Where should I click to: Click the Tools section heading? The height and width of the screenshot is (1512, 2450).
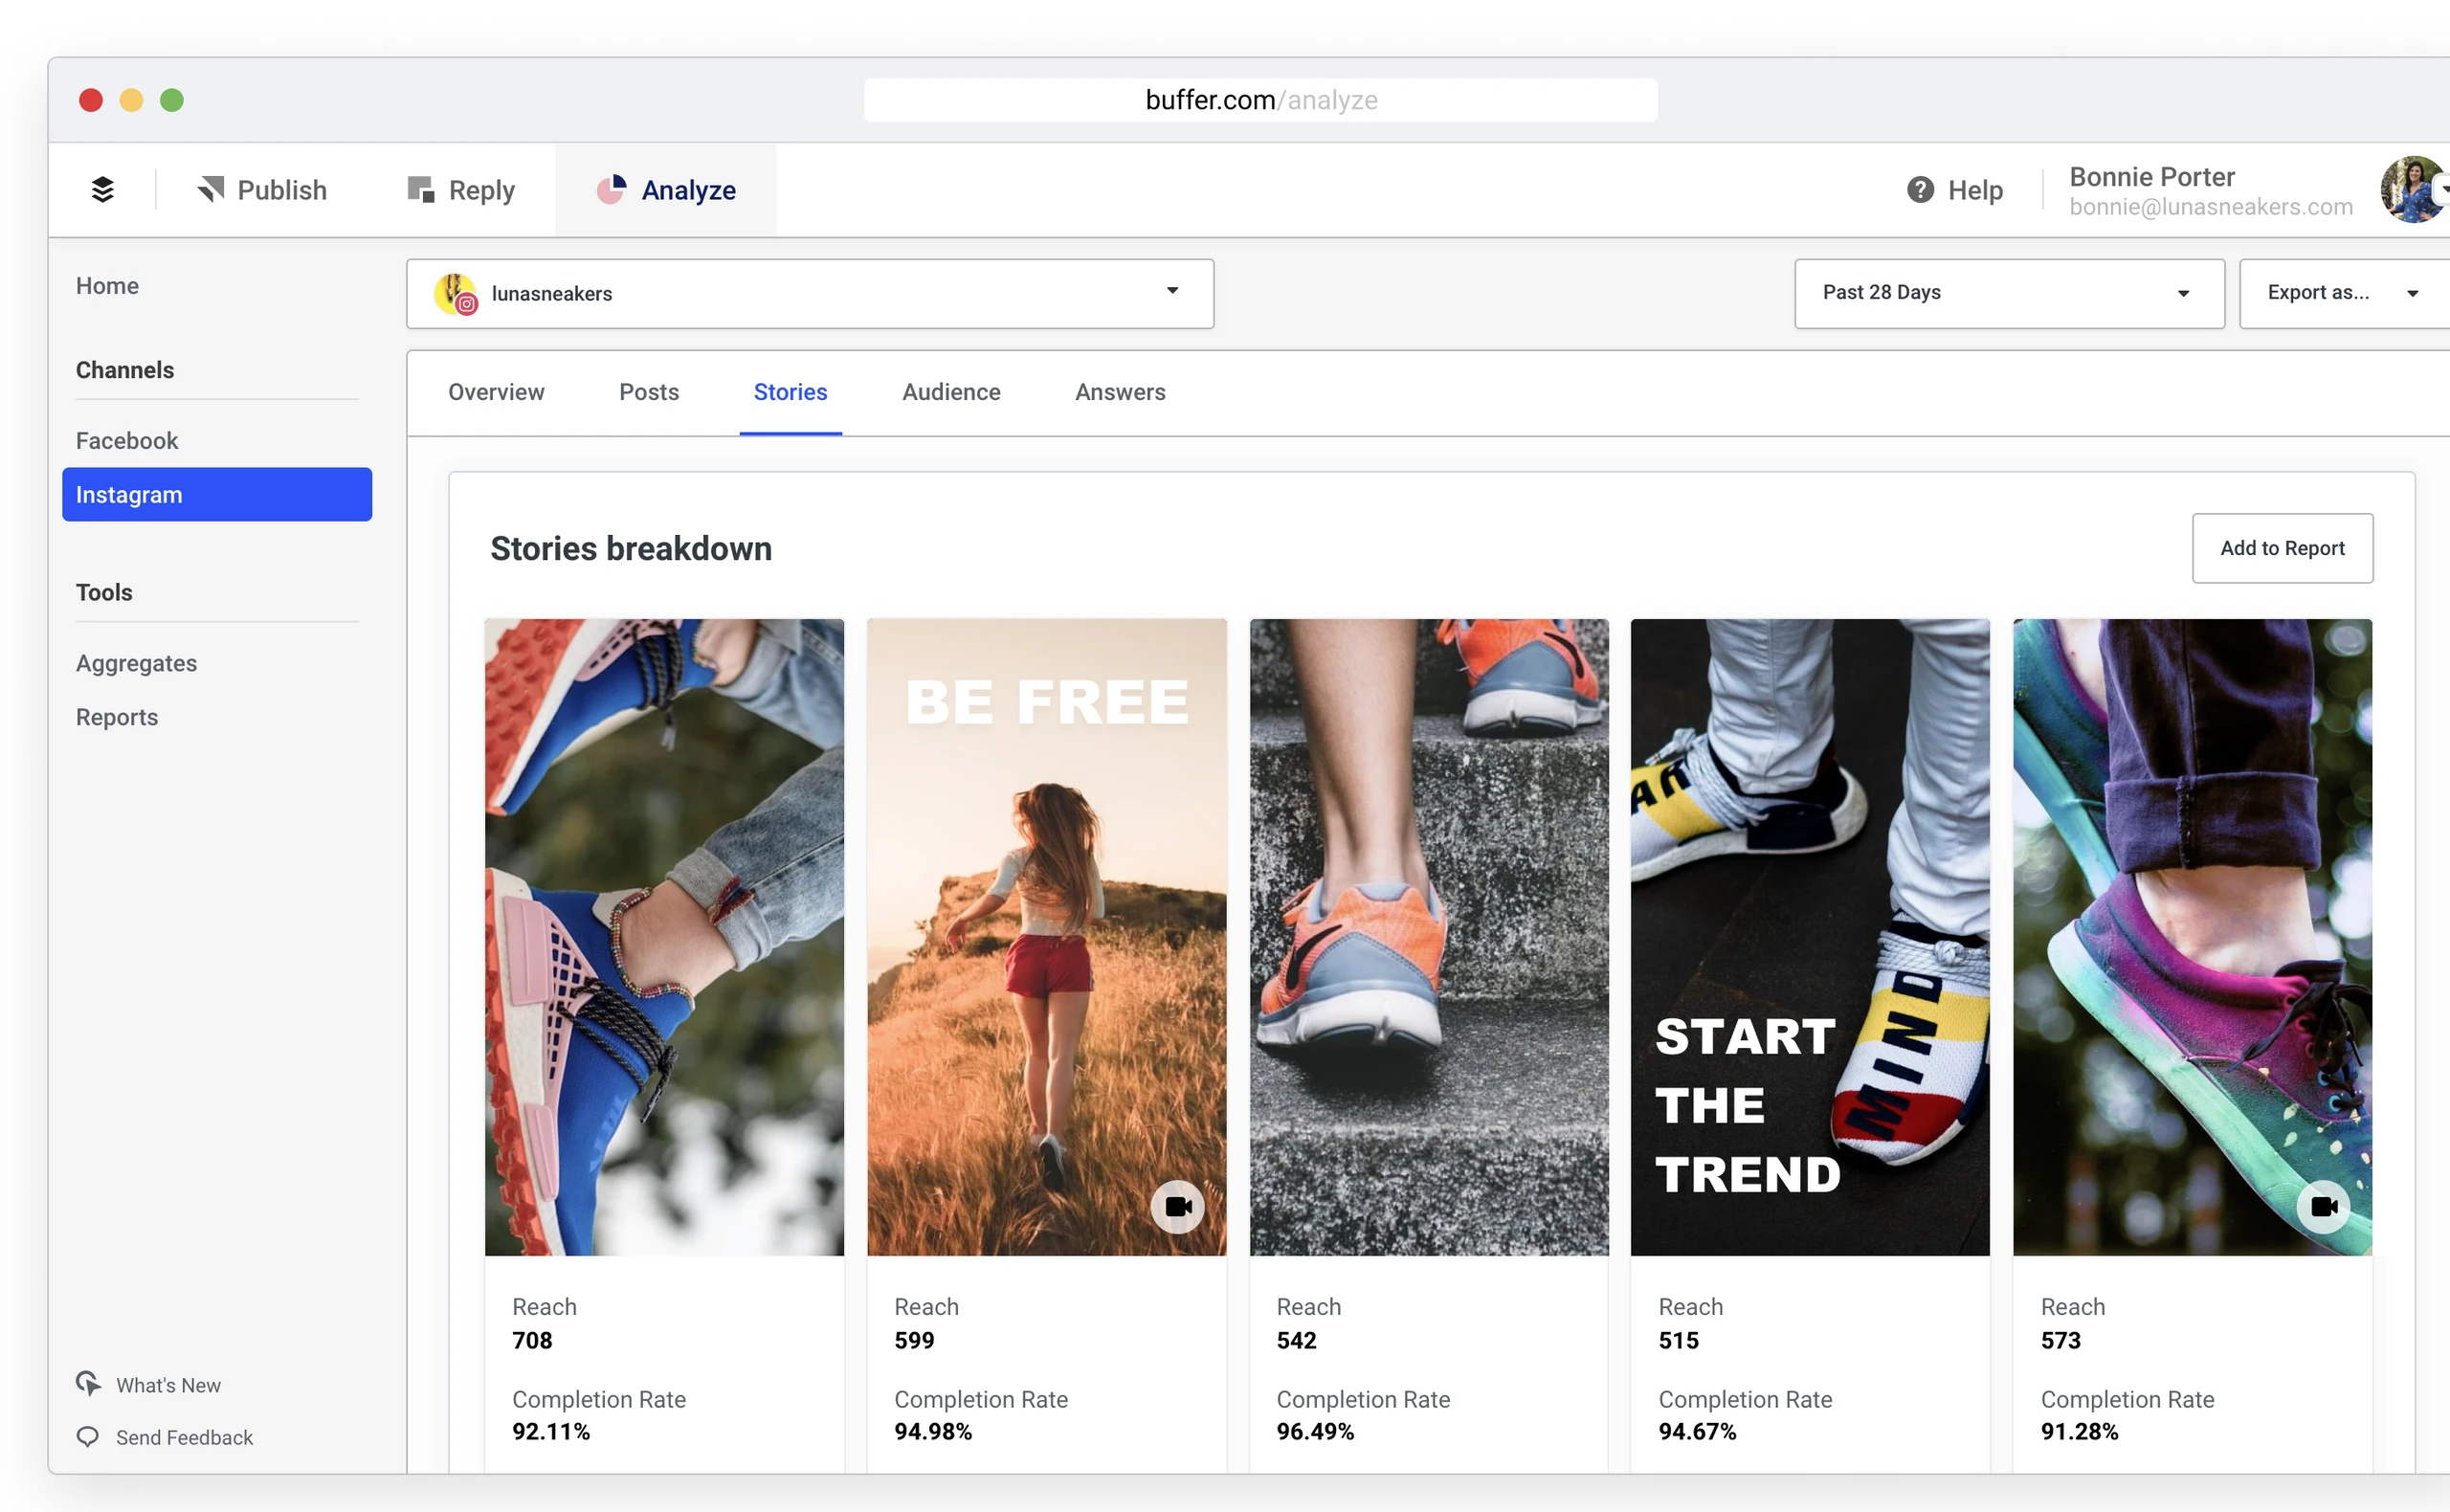(104, 592)
